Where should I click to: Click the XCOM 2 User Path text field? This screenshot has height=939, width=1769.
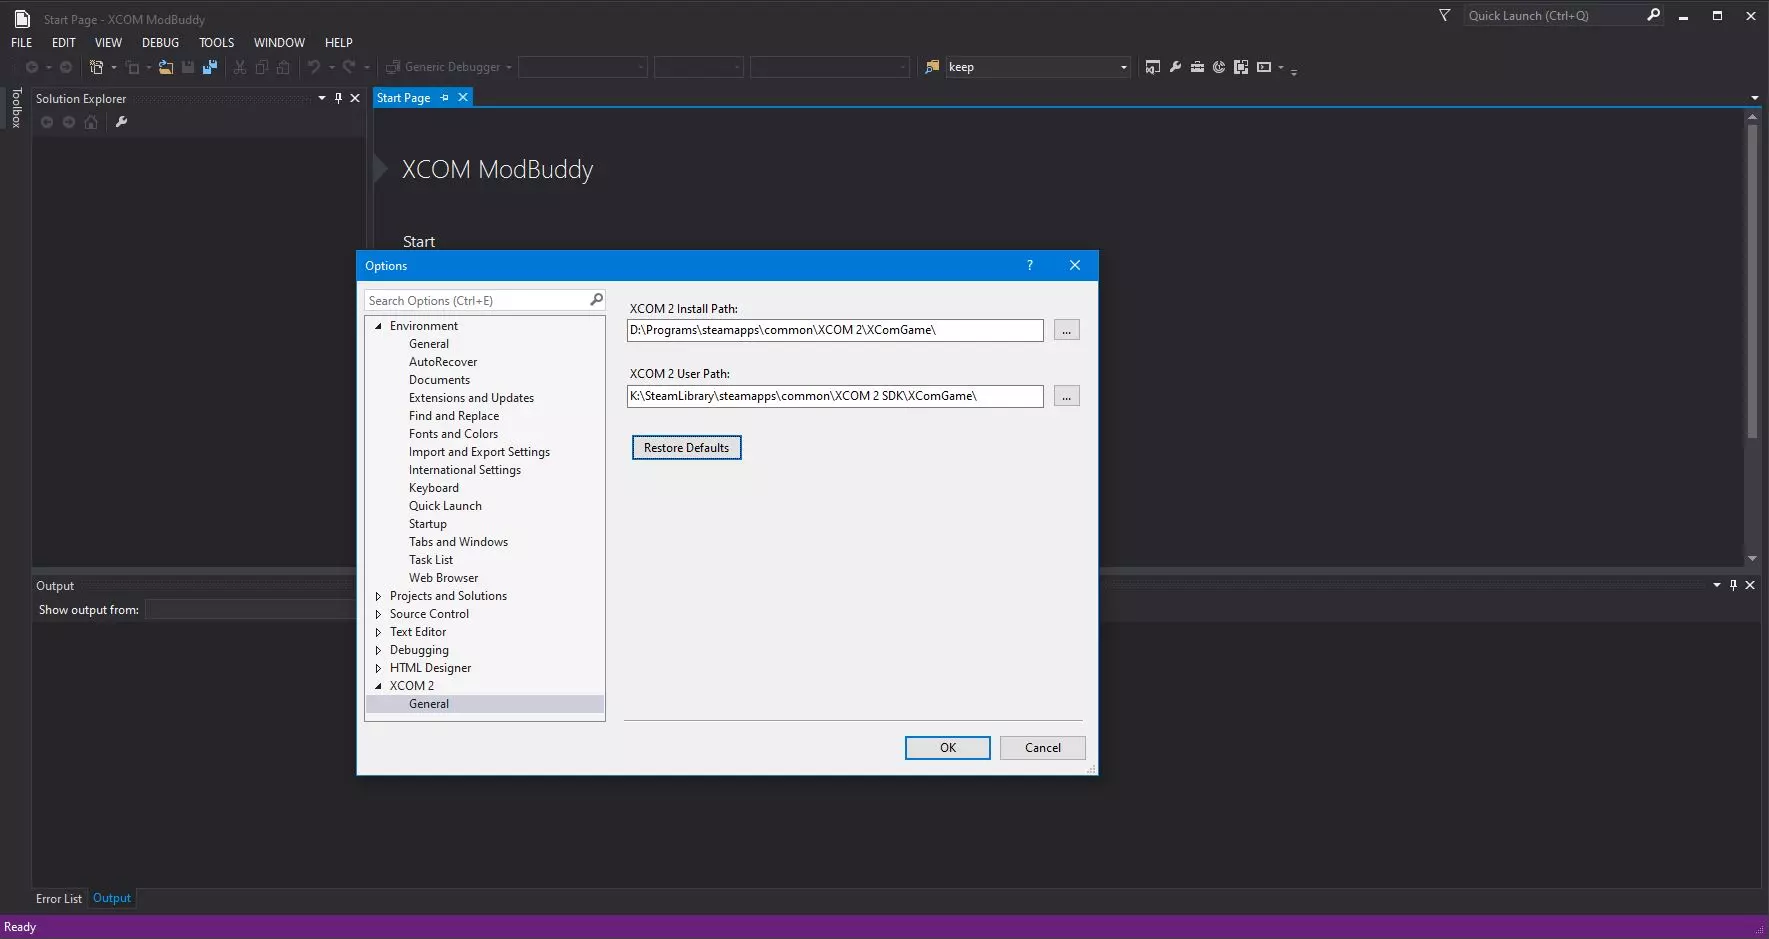pyautogui.click(x=835, y=396)
